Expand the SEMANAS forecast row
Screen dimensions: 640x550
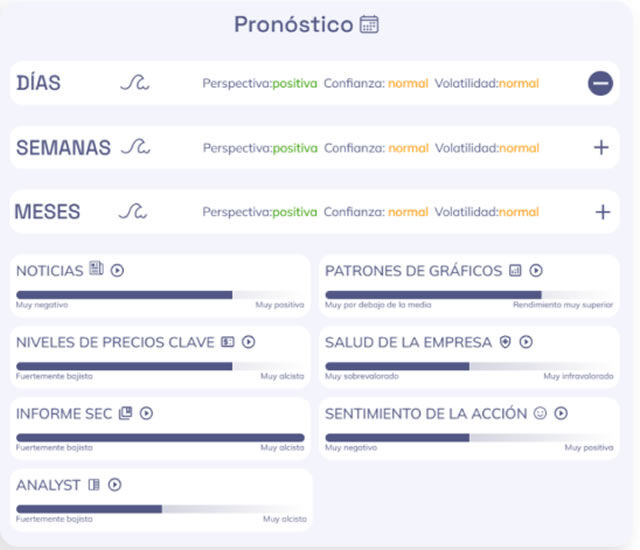coord(601,148)
